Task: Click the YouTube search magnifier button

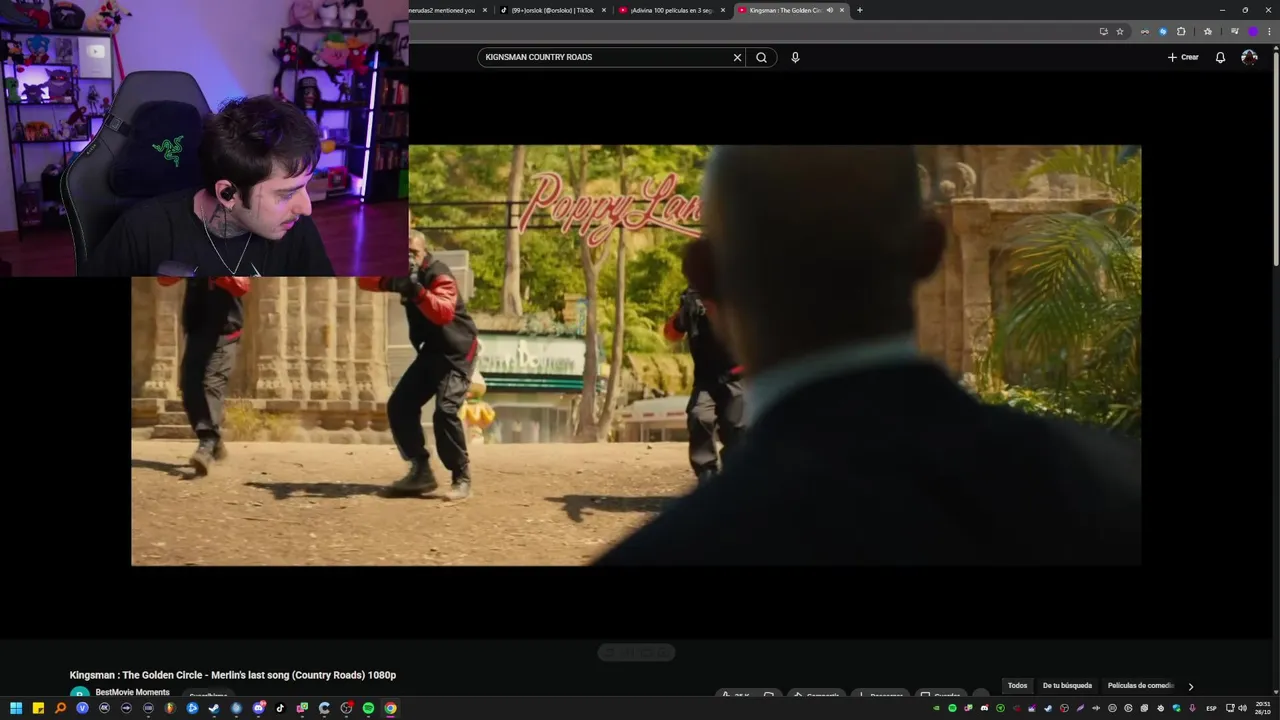Action: [761, 57]
